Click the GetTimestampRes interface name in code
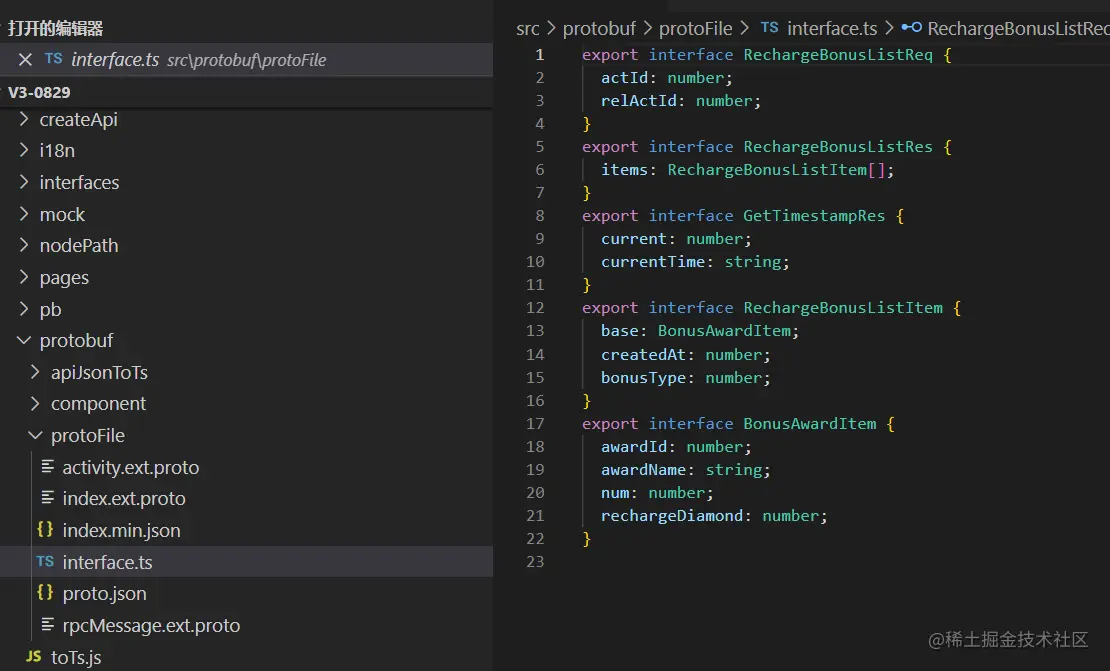1110x671 pixels. 814,216
